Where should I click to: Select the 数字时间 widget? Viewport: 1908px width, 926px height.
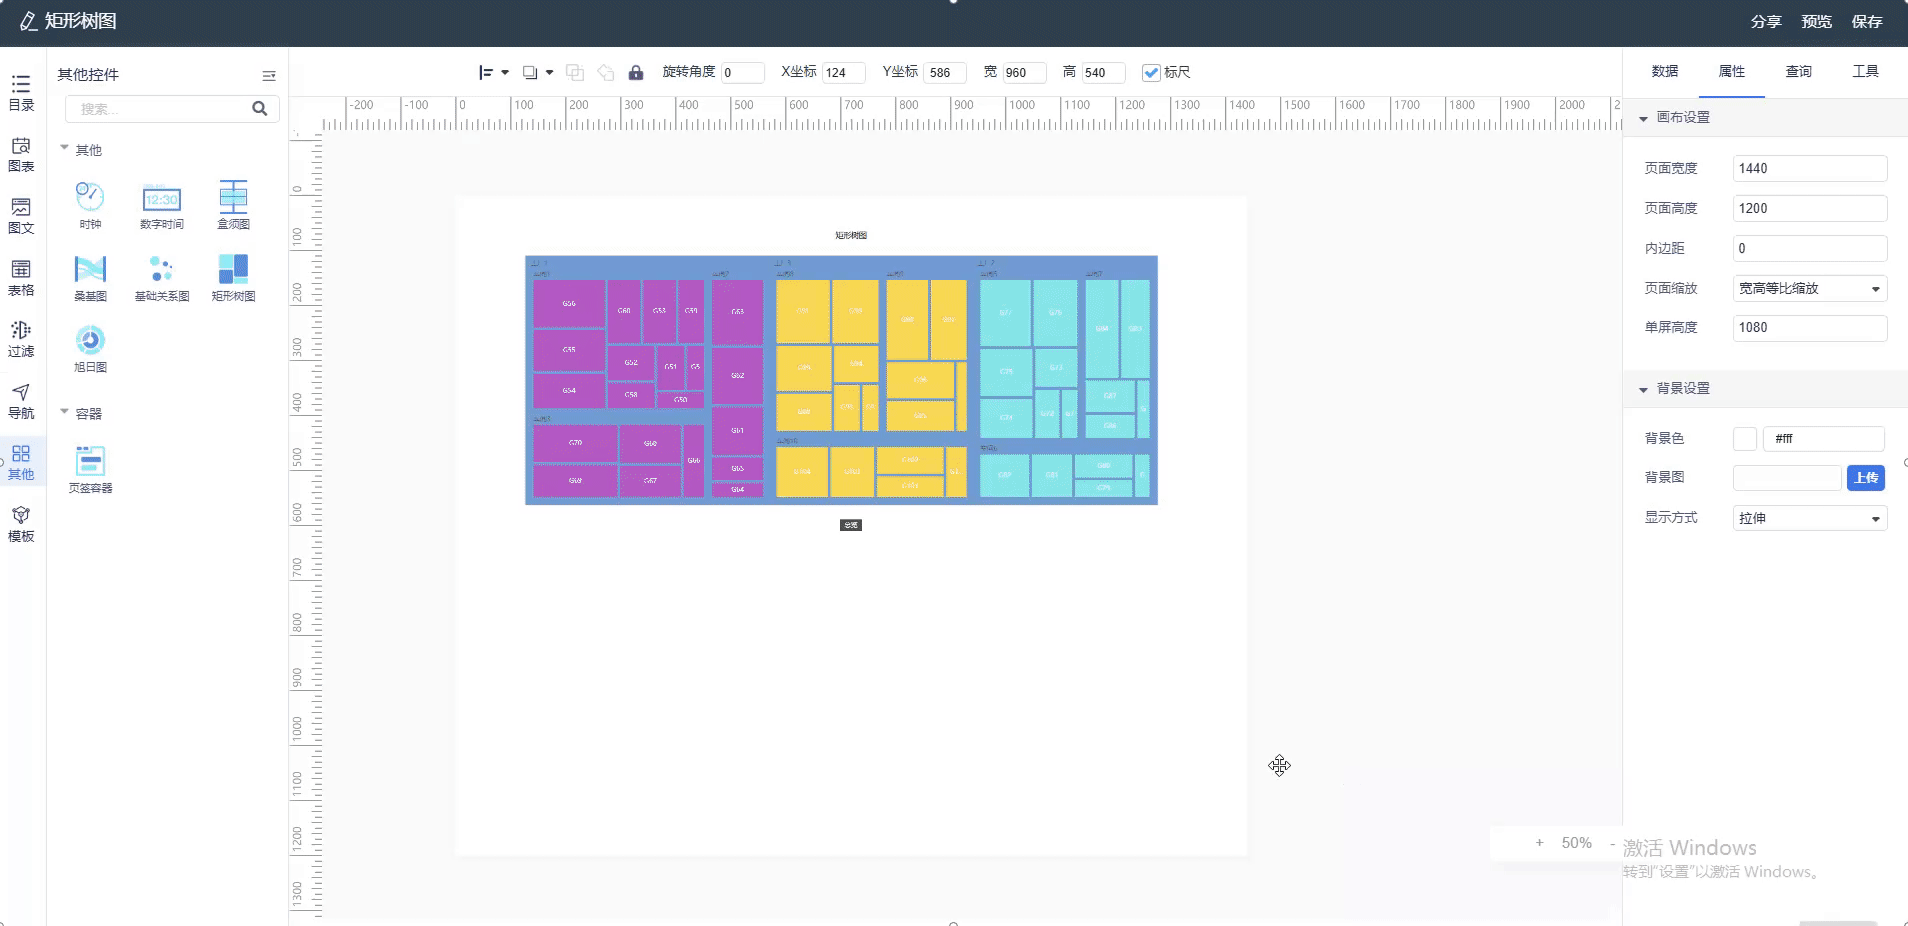pyautogui.click(x=162, y=205)
